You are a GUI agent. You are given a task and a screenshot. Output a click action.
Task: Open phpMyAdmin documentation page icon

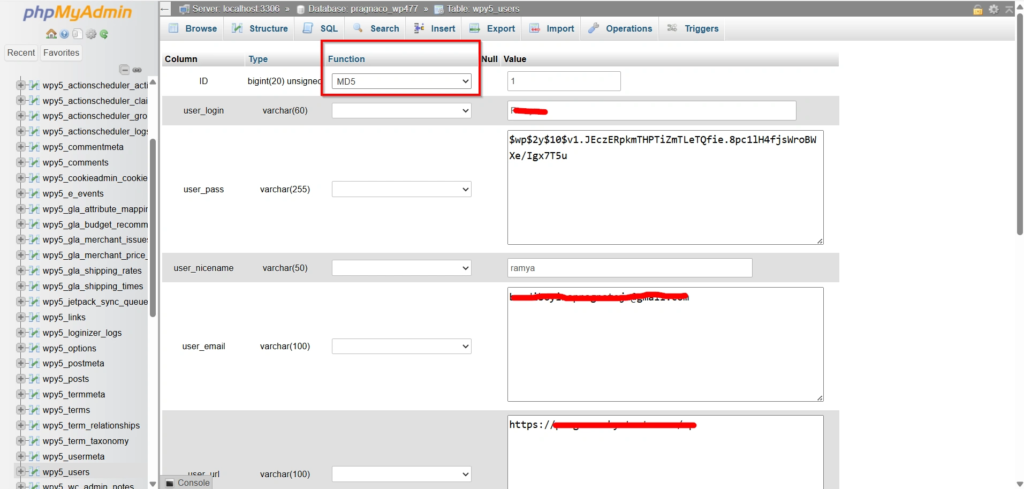[78, 34]
